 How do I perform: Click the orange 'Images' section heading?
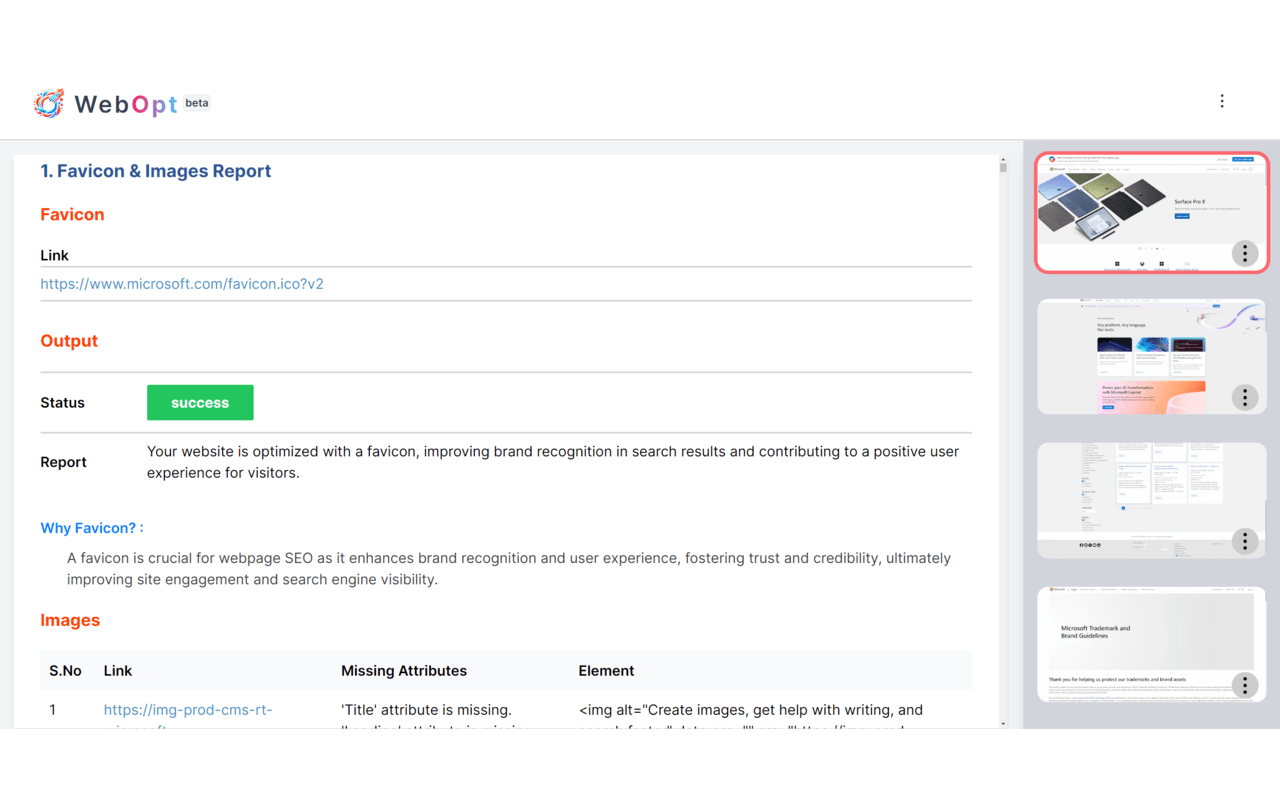(x=70, y=620)
